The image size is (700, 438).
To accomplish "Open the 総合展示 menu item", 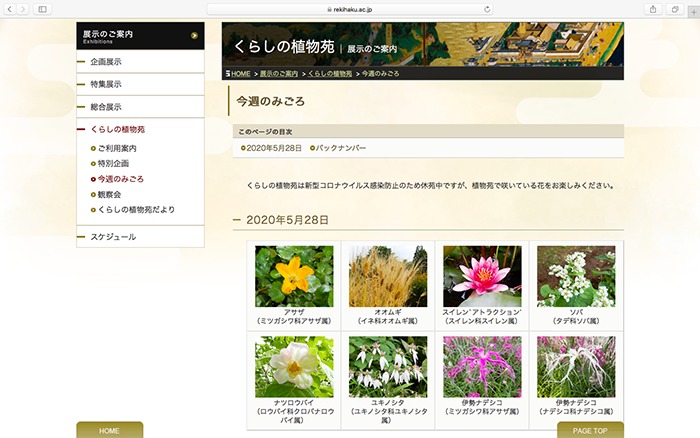I will pyautogui.click(x=140, y=107).
